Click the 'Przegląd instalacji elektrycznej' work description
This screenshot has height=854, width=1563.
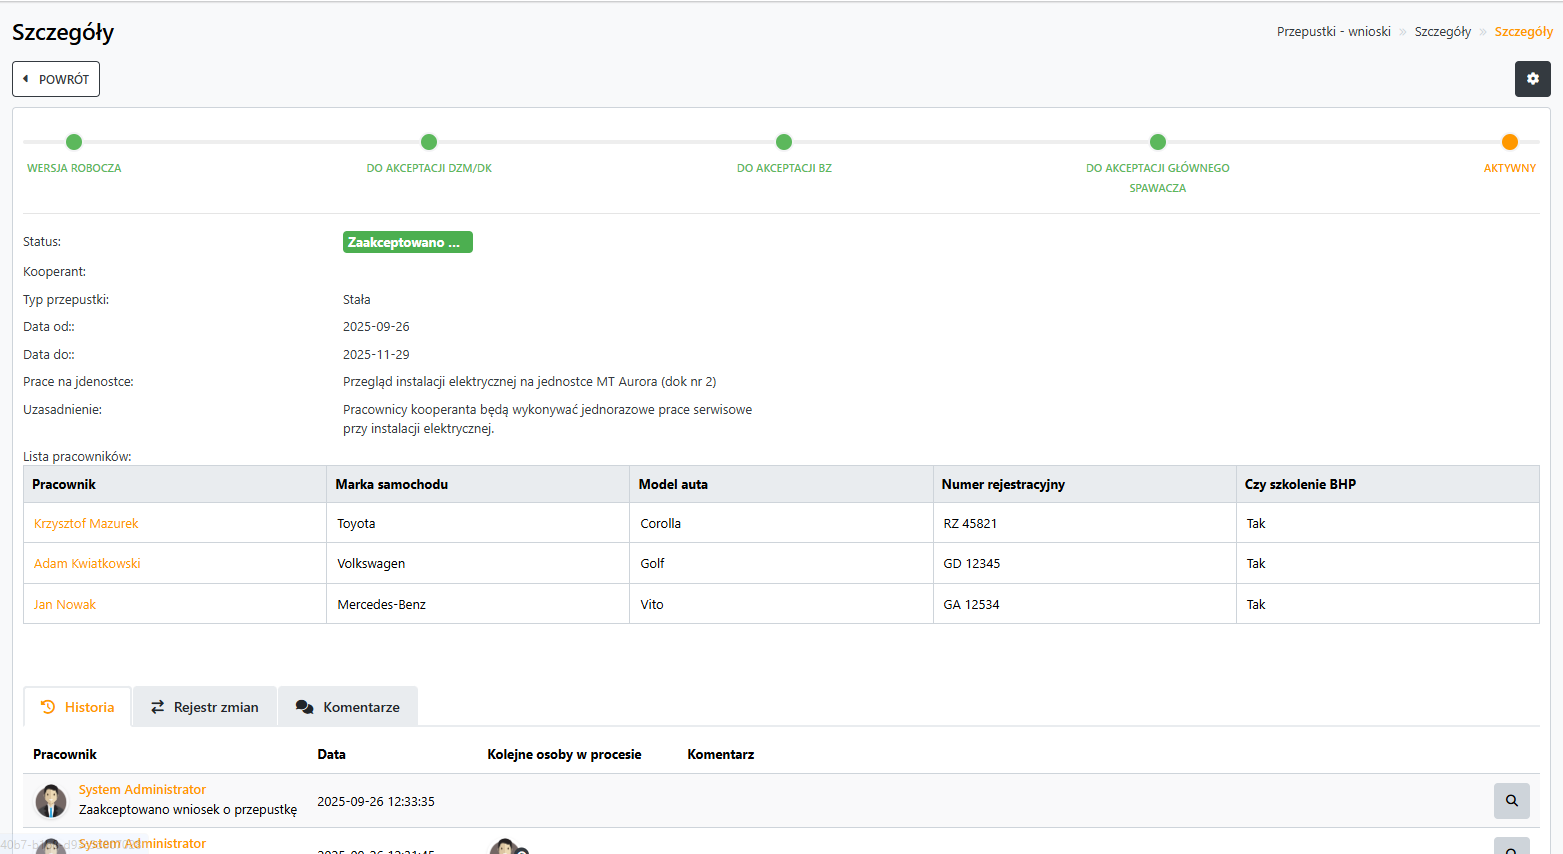[530, 382]
